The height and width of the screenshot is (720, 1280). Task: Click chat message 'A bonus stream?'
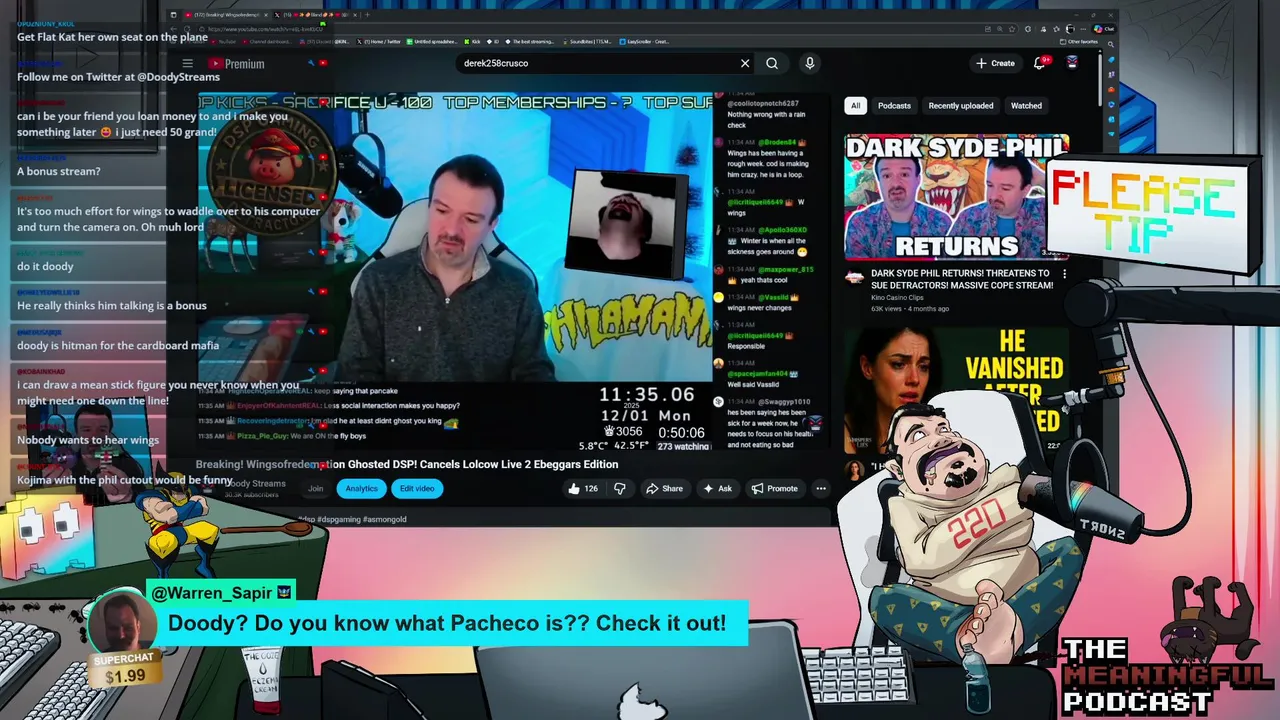click(59, 171)
